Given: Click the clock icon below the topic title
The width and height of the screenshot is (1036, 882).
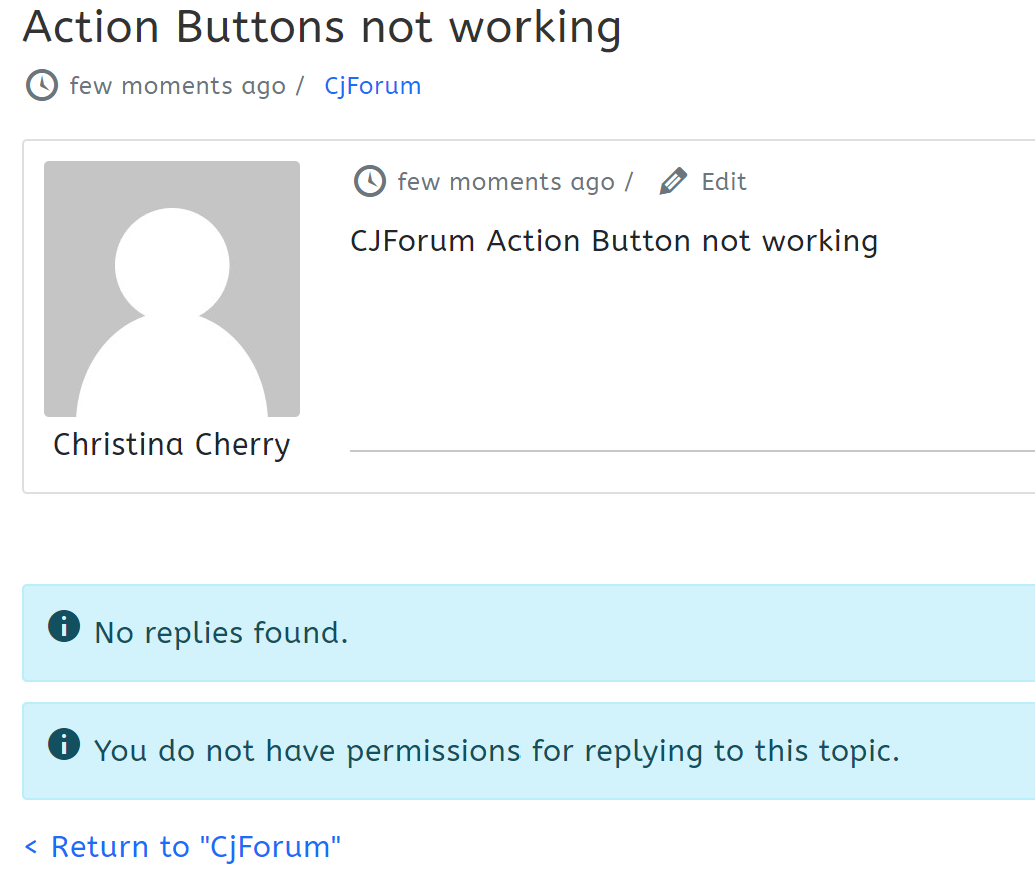Looking at the screenshot, I should (x=41, y=86).
